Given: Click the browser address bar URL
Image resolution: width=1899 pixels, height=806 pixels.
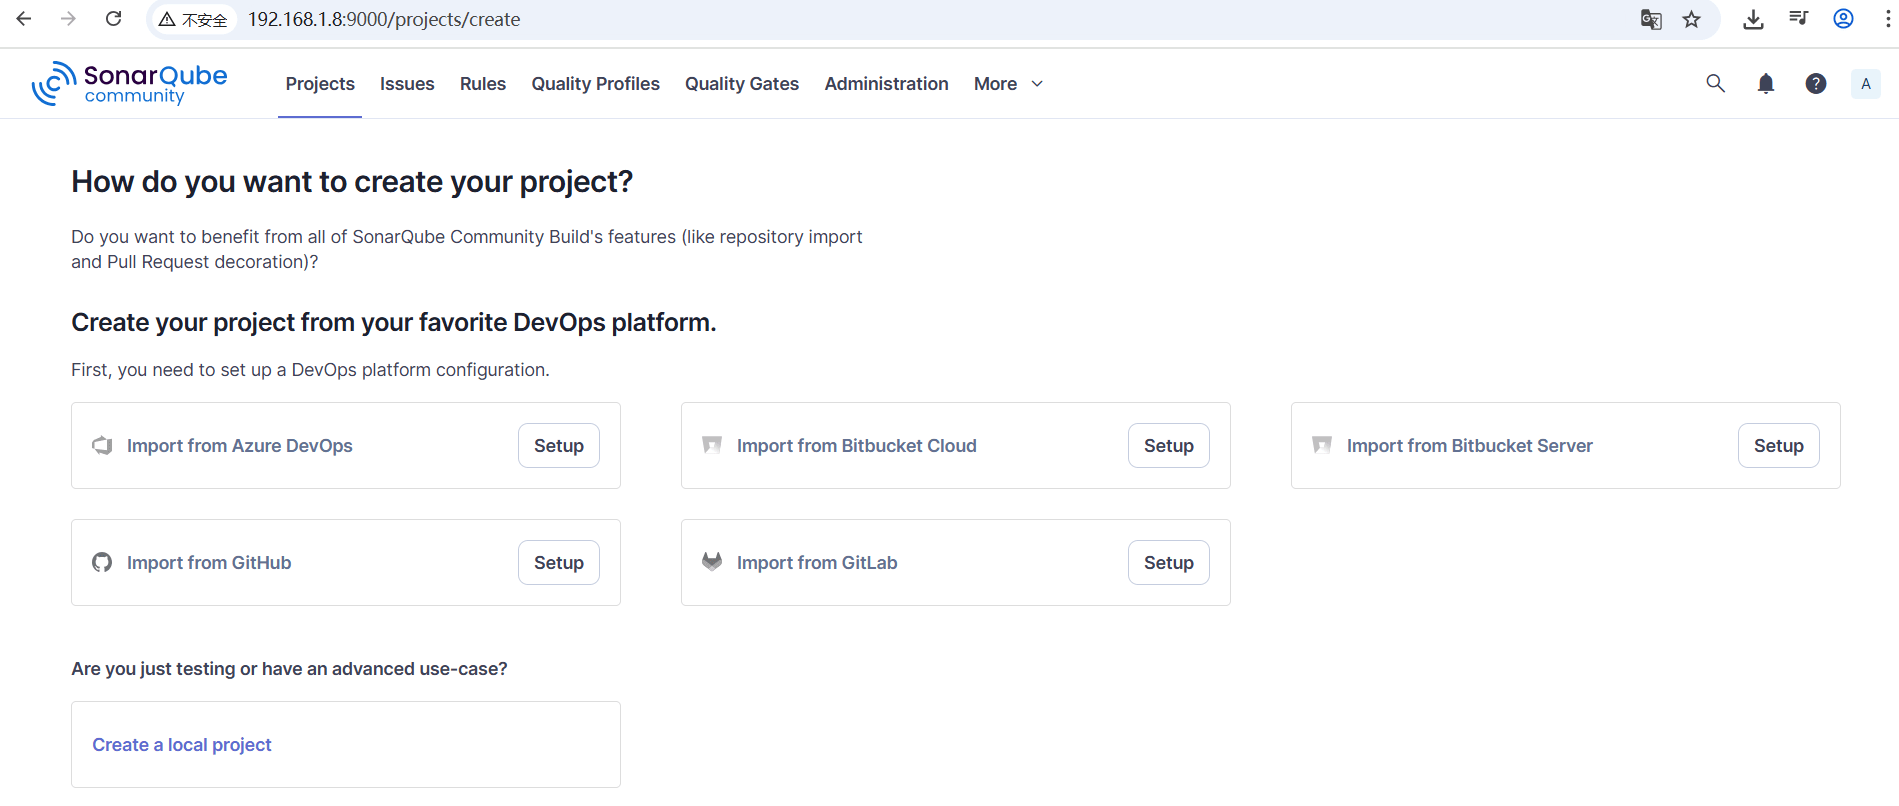Looking at the screenshot, I should pos(384,20).
